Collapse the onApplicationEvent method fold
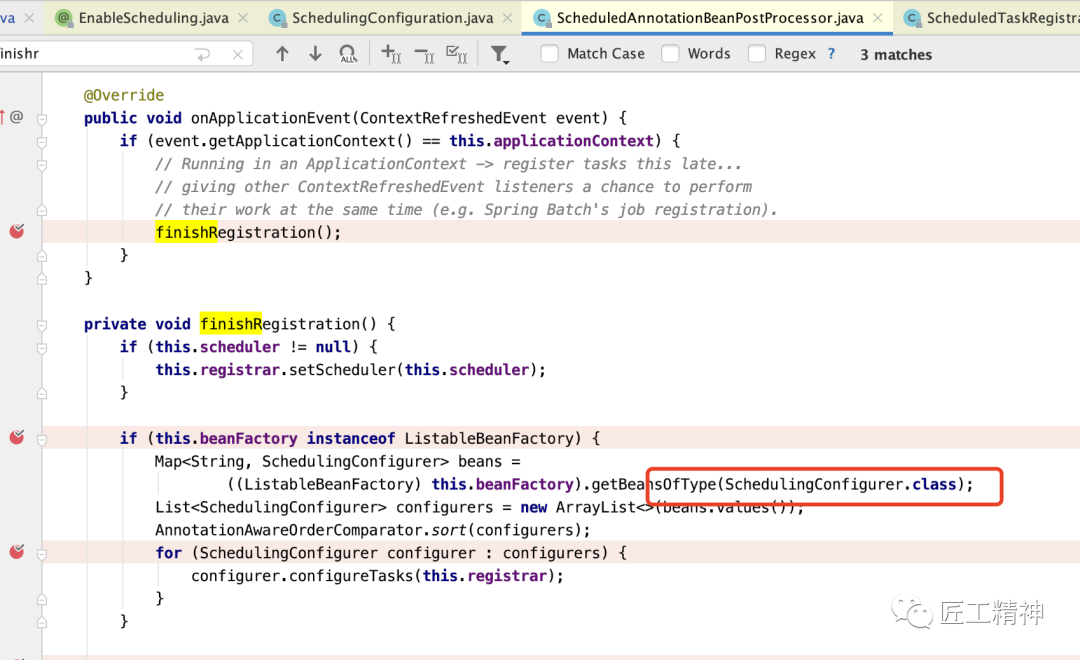Image resolution: width=1080 pixels, height=660 pixels. click(x=42, y=119)
